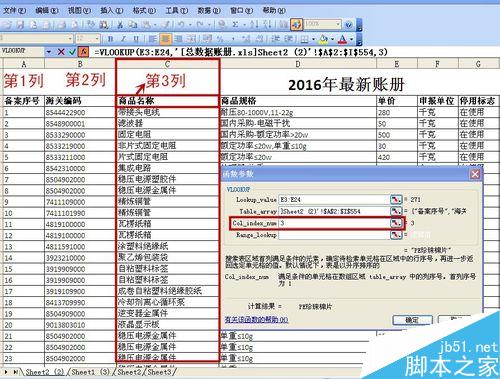Click the Cut scissors icon
The width and height of the screenshot is (500, 379).
120,25
